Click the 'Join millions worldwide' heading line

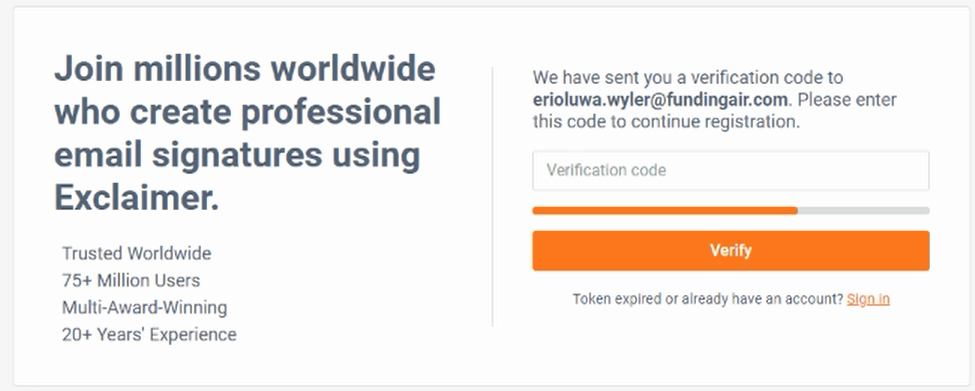pos(244,68)
